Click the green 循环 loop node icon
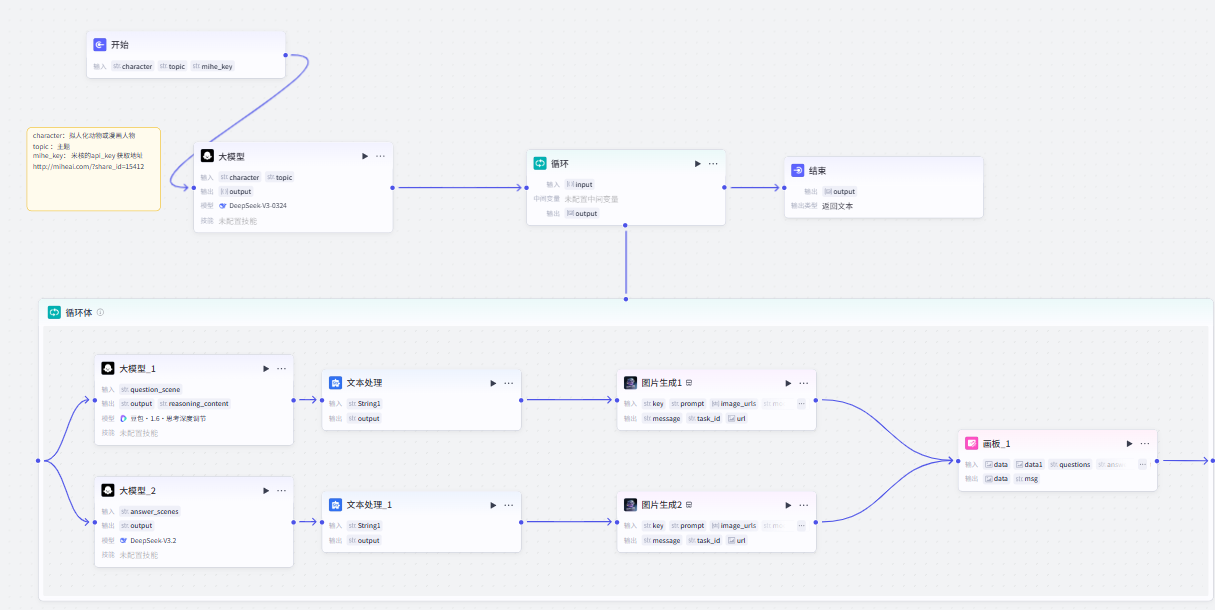Viewport: 1215px width, 610px height. (x=540, y=163)
